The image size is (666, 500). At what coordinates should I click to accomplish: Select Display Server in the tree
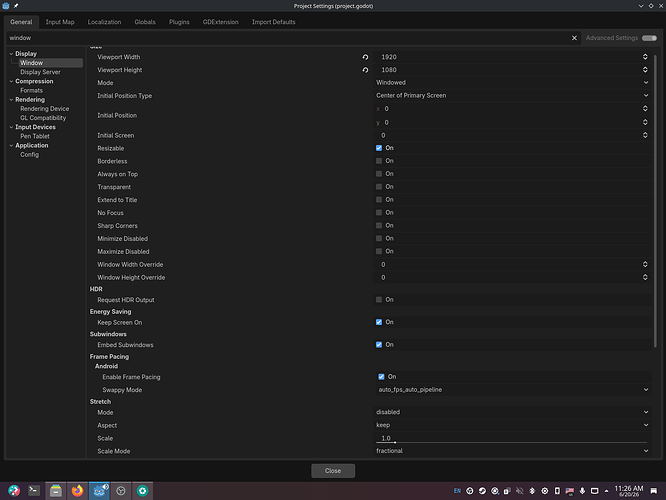[x=40, y=72]
